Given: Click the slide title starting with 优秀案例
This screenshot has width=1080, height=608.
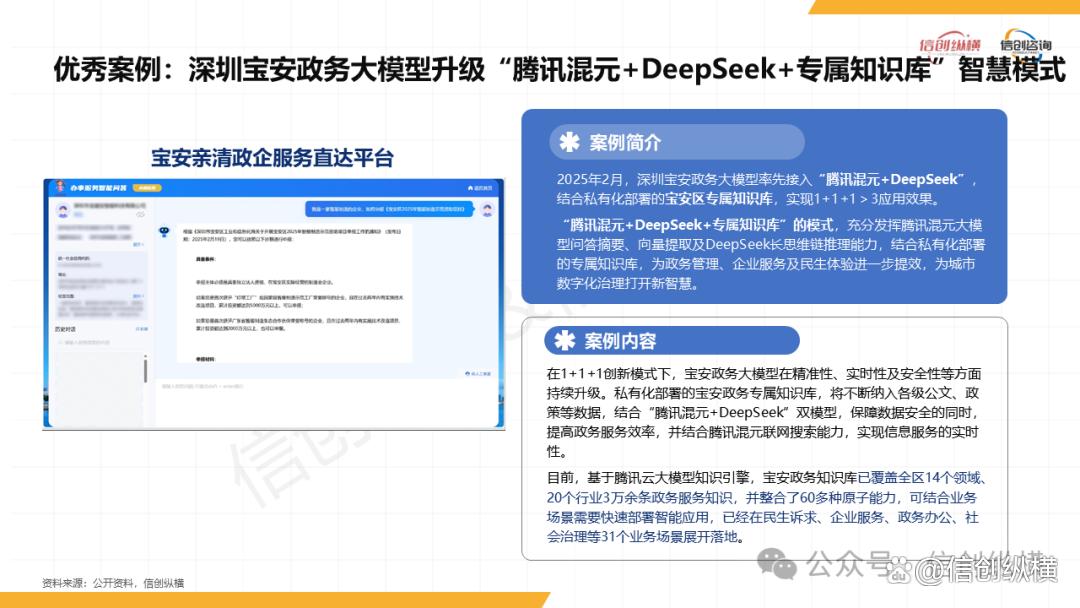Looking at the screenshot, I should 559,70.
